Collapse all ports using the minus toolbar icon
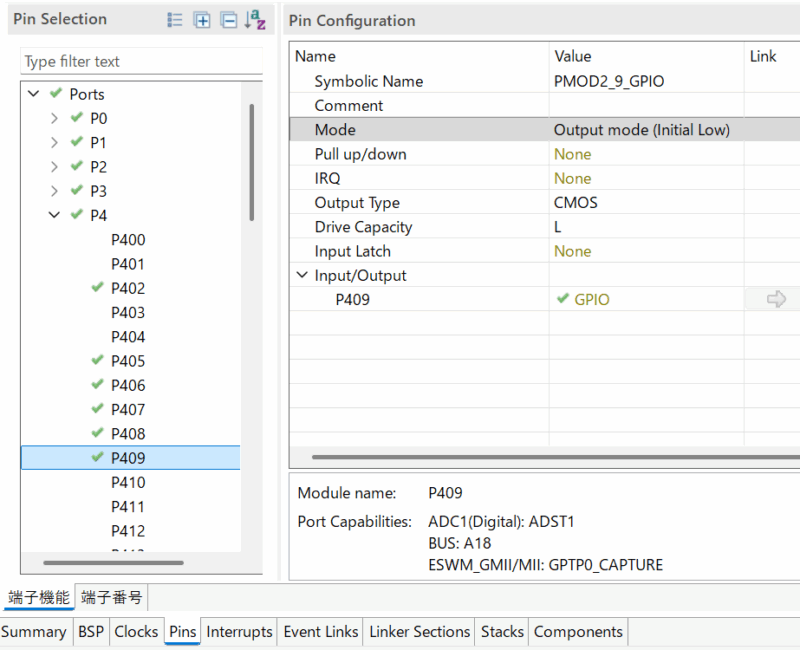The height and width of the screenshot is (650, 800). (228, 19)
